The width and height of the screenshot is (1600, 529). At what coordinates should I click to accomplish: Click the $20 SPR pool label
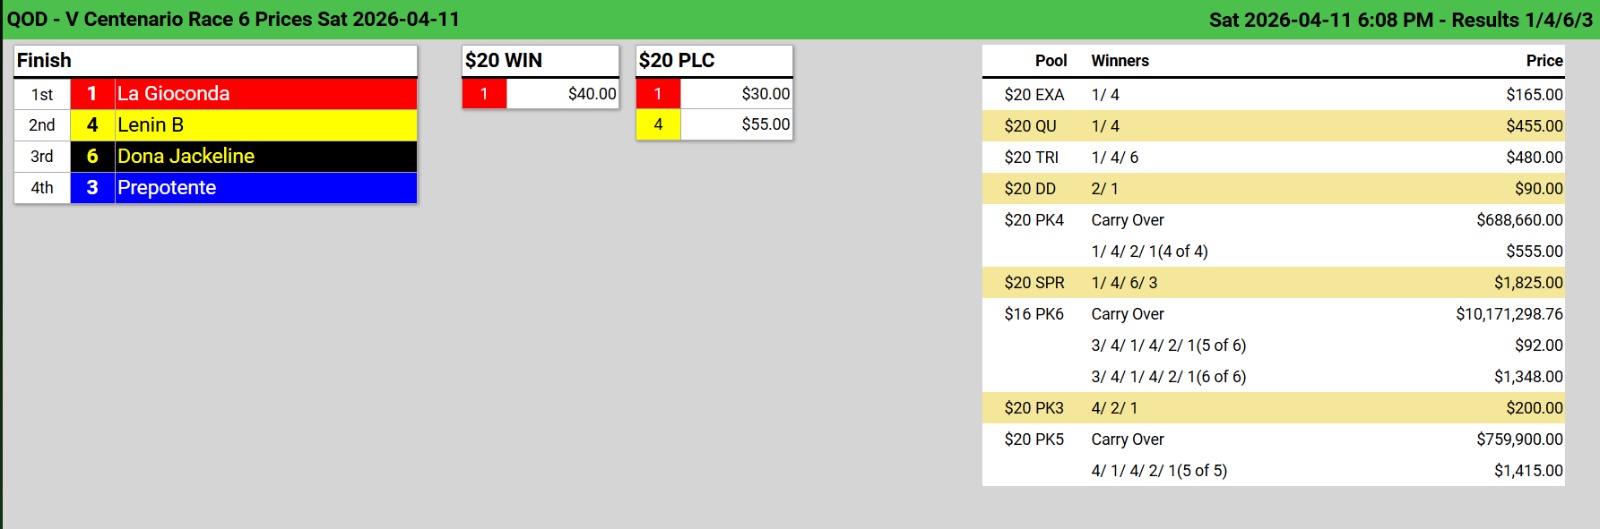pyautogui.click(x=1034, y=283)
